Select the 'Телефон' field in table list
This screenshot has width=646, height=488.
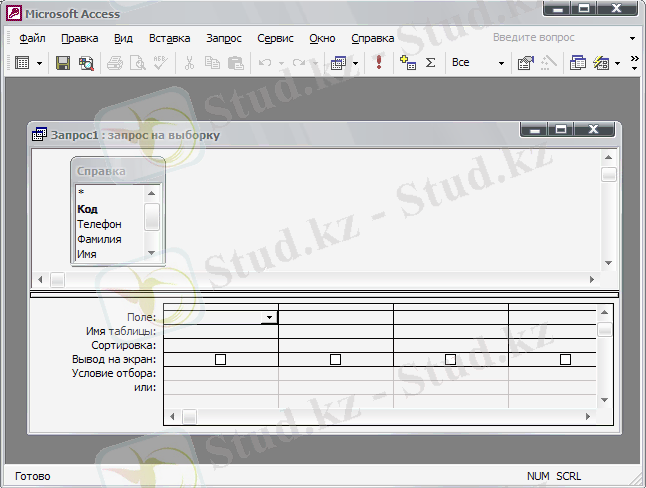coord(99,225)
